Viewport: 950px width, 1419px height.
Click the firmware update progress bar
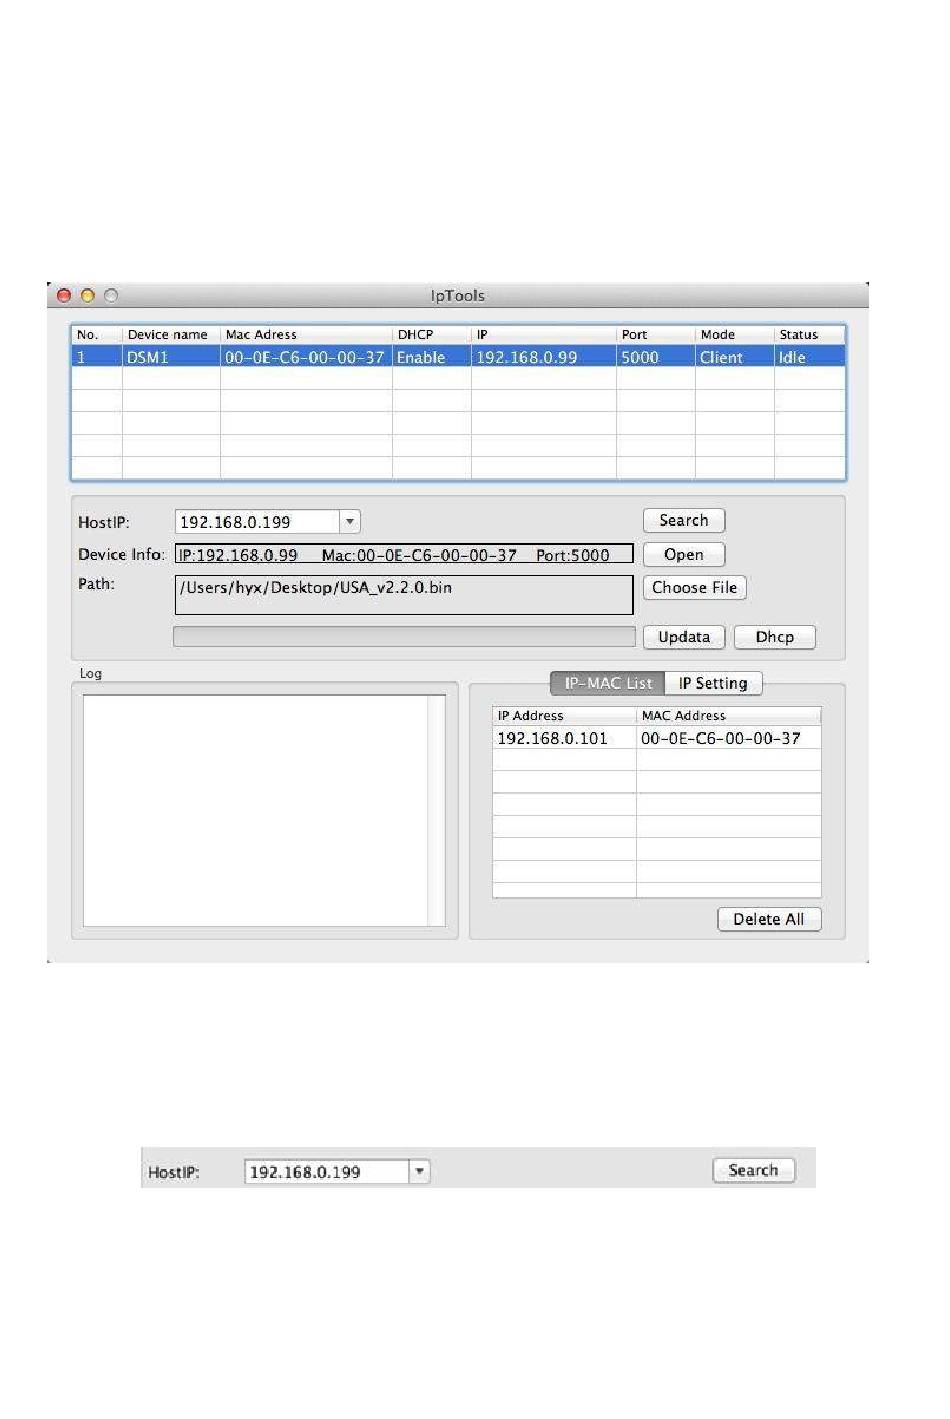(x=403, y=637)
